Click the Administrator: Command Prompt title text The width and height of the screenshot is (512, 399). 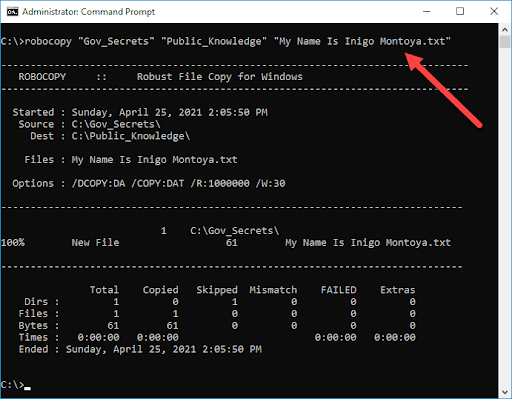coord(88,12)
